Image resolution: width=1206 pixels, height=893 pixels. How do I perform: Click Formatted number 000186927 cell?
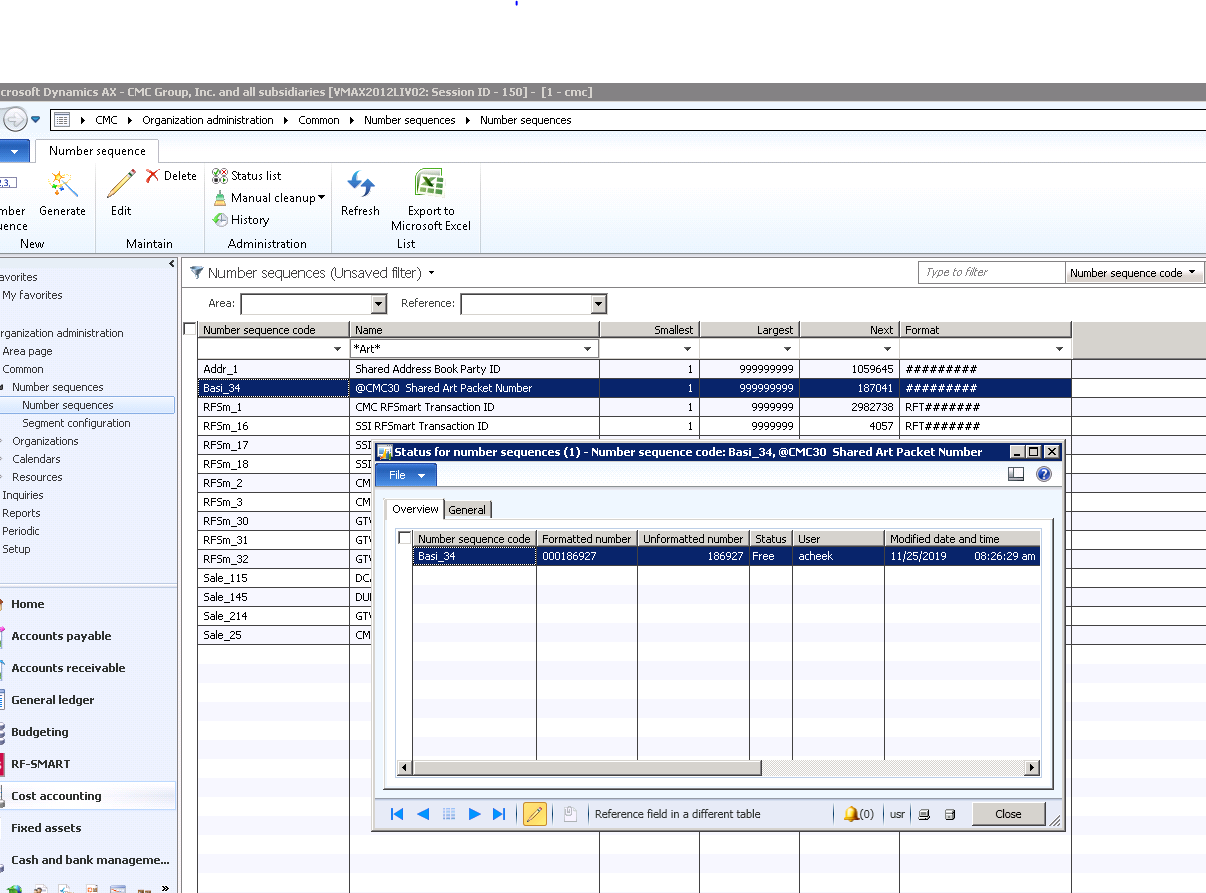click(x=587, y=556)
